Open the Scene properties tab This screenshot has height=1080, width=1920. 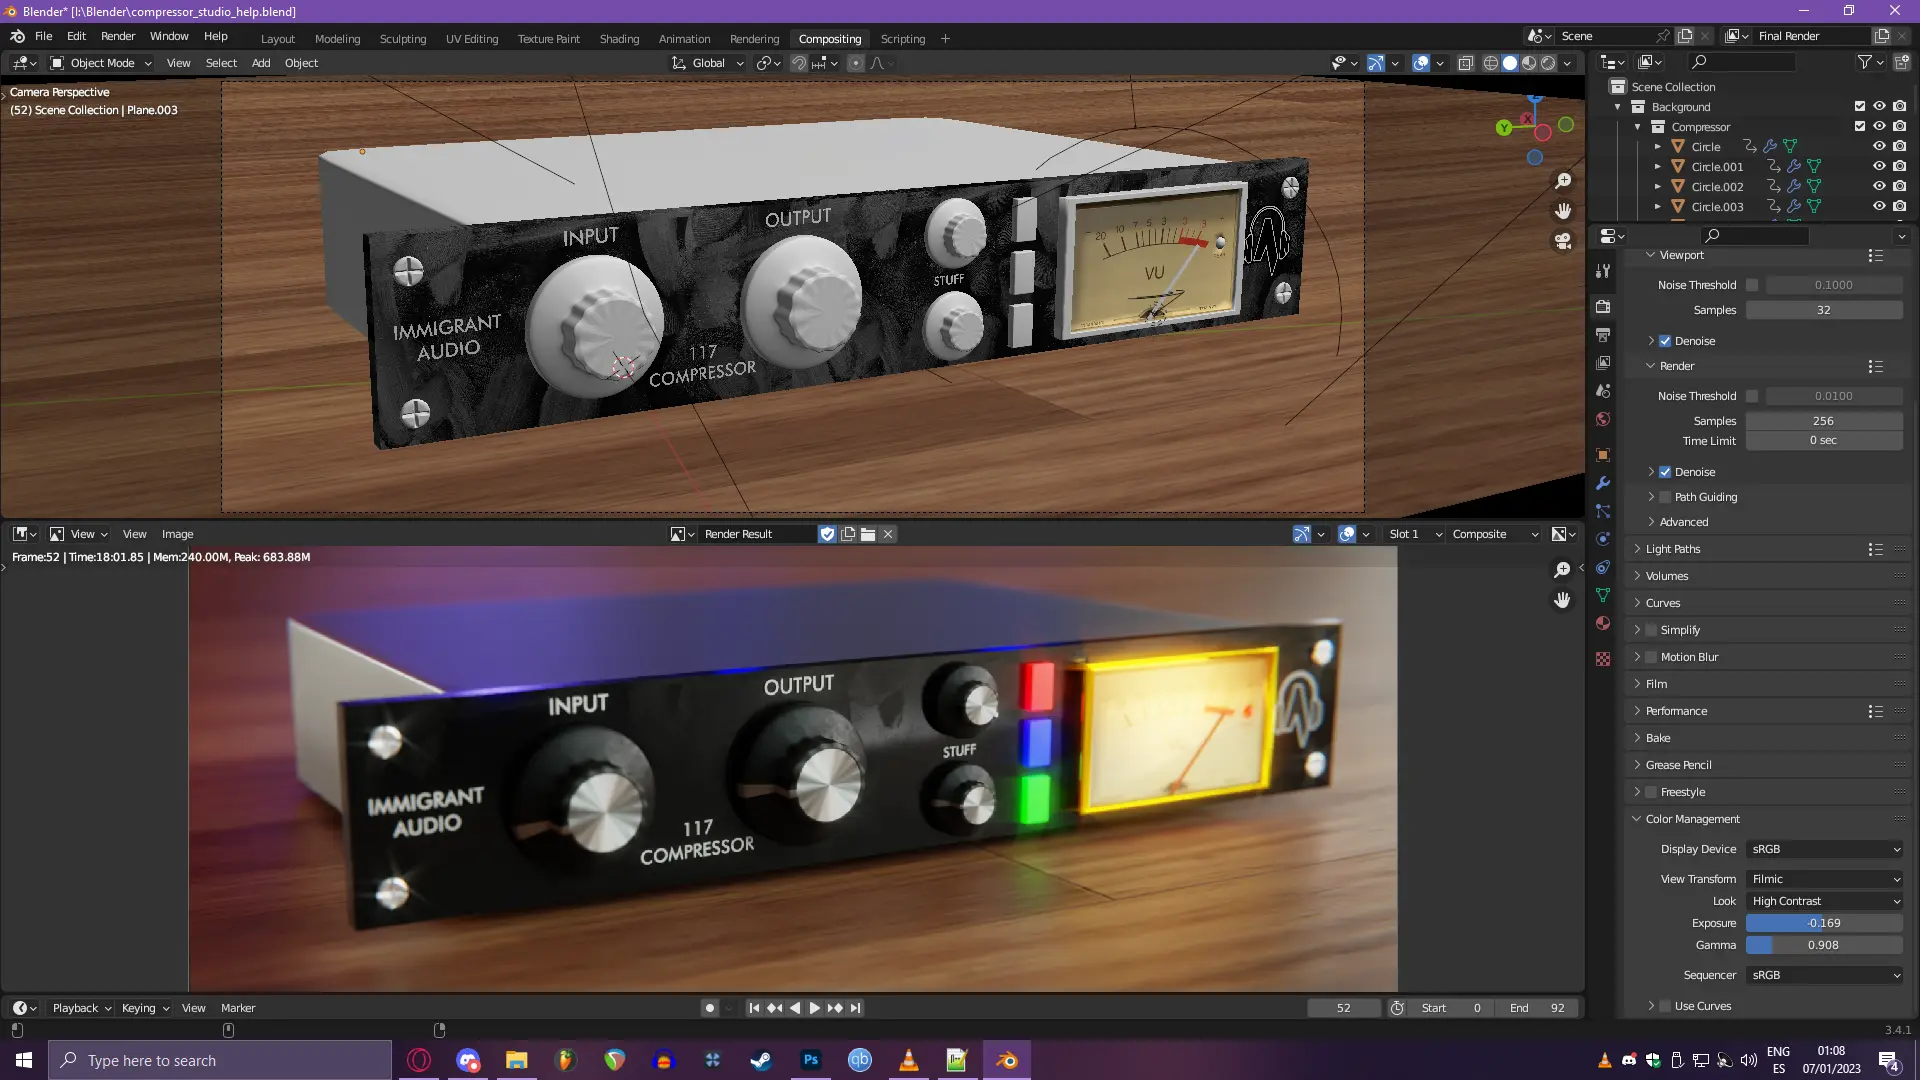coord(1603,390)
